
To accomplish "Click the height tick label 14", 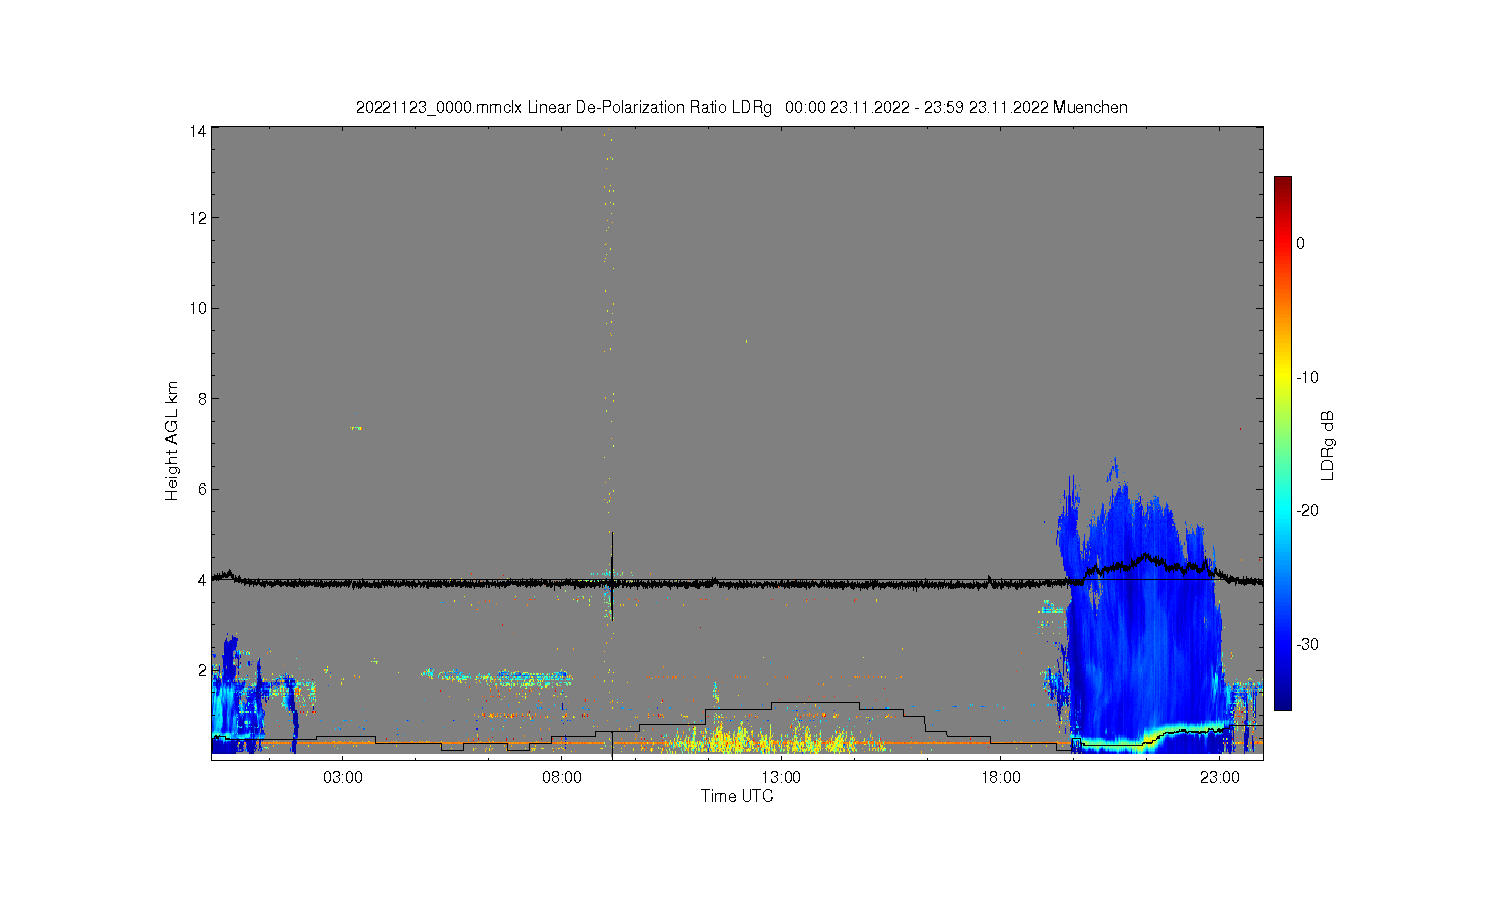I will (199, 131).
